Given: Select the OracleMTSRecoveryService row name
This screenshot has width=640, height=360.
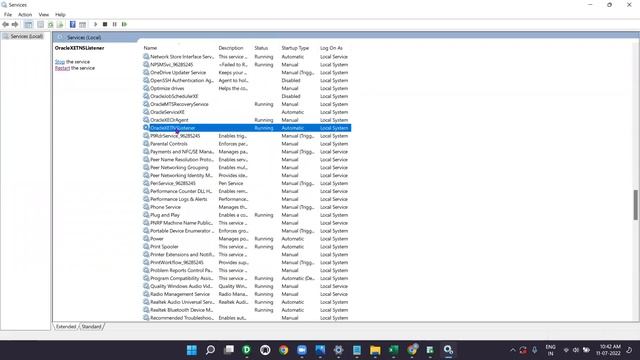Looking at the screenshot, I should pos(179,104).
